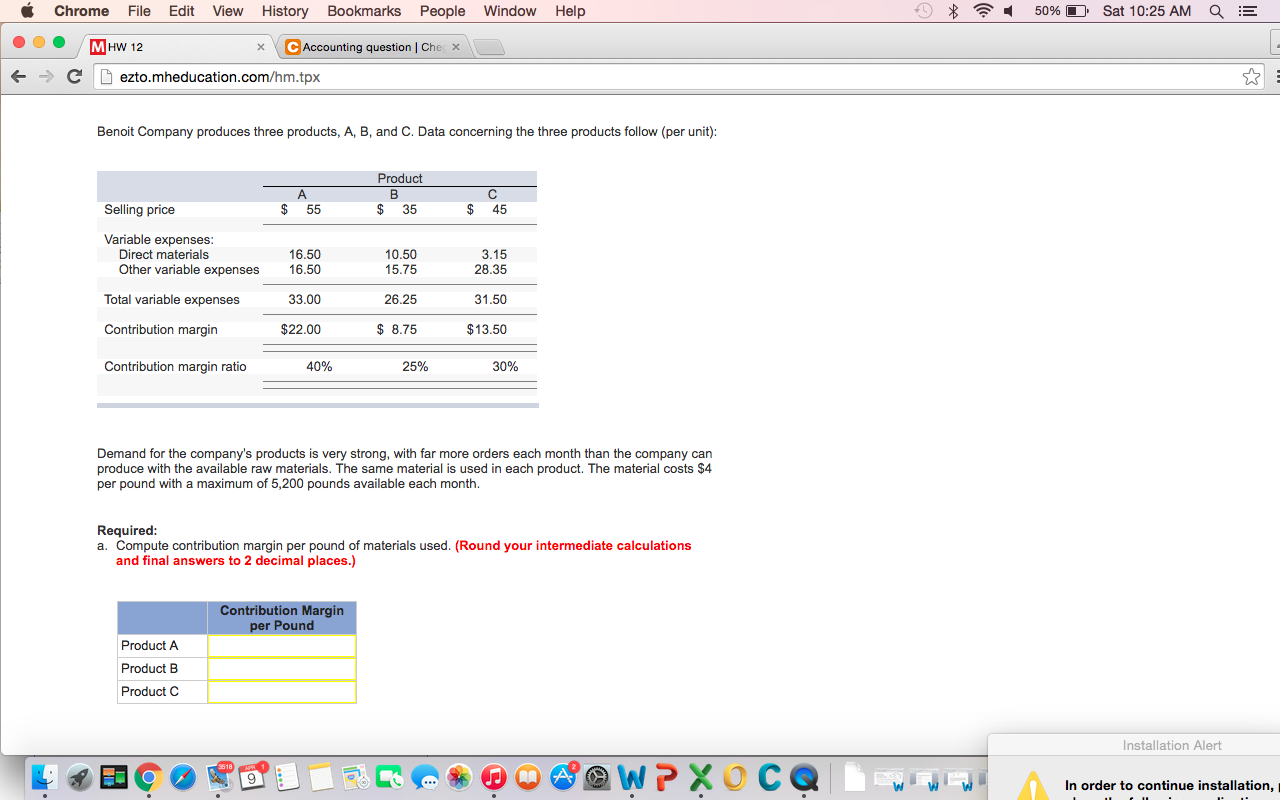Switch to the HW 12 tab
1280x800 pixels.
click(x=178, y=47)
